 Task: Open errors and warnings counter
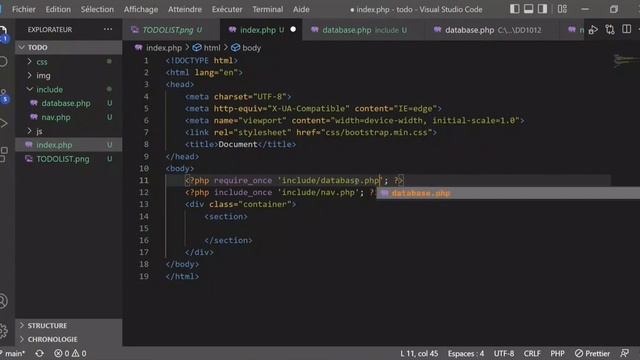tap(70, 353)
